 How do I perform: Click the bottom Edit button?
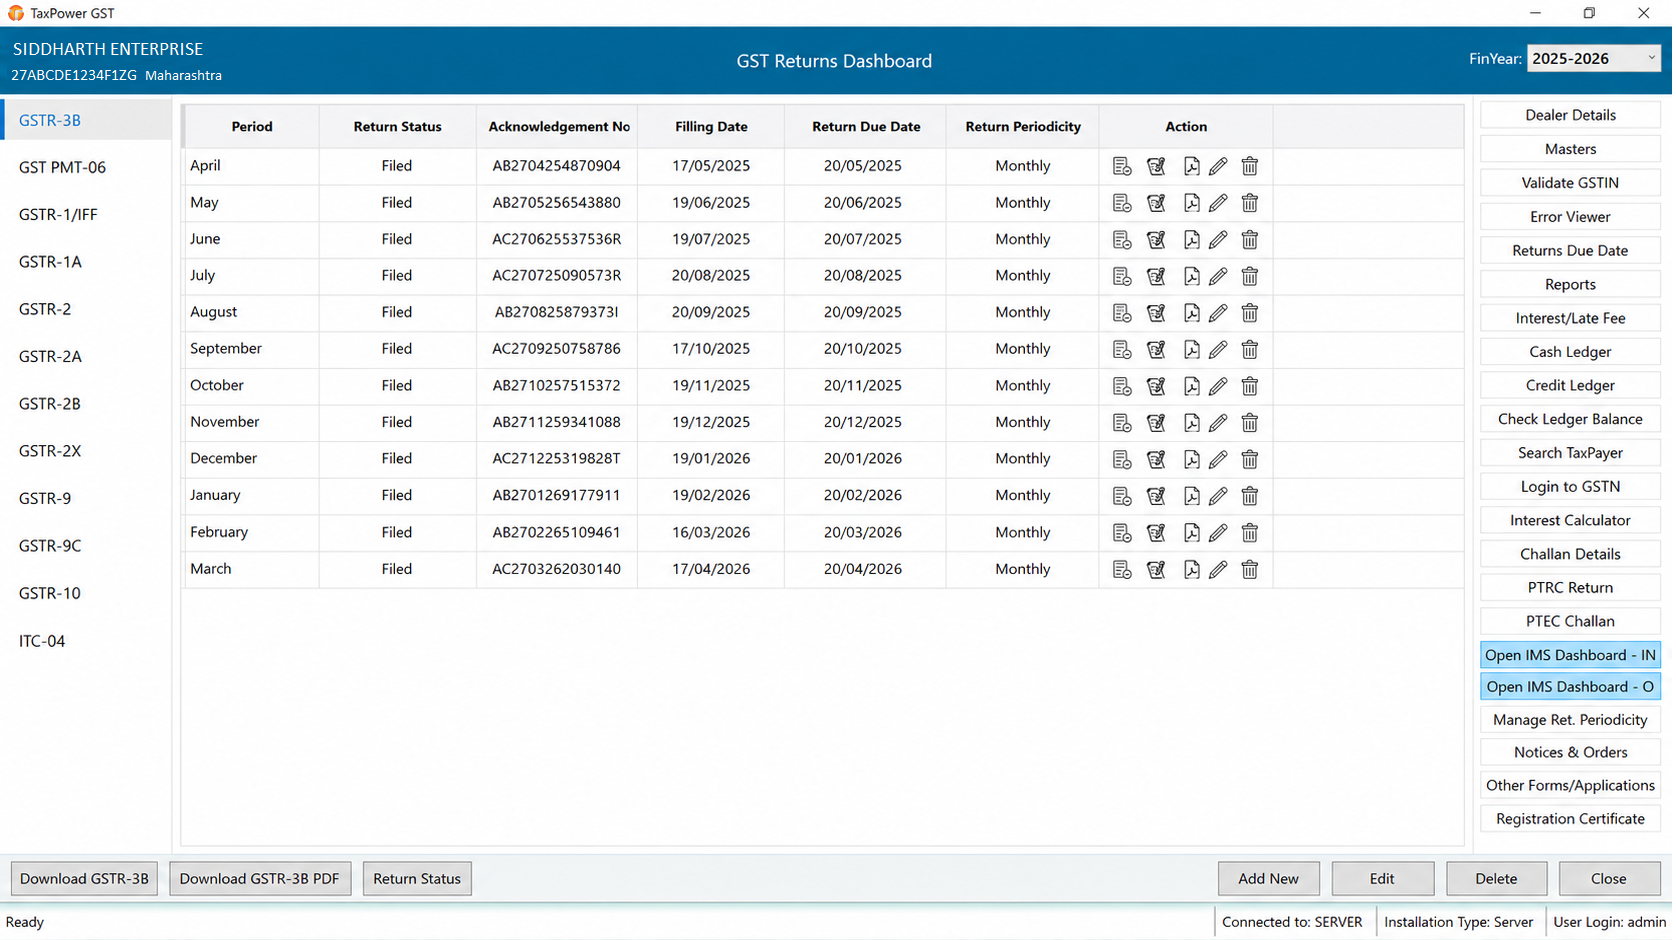(1382, 879)
